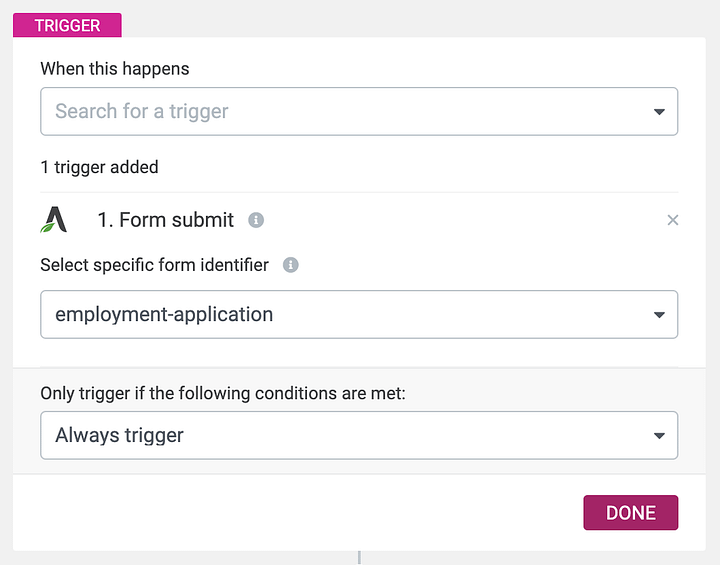Screen dimensions: 720x565
Task: Click the caret on the conditions dropdown
Action: click(659, 436)
